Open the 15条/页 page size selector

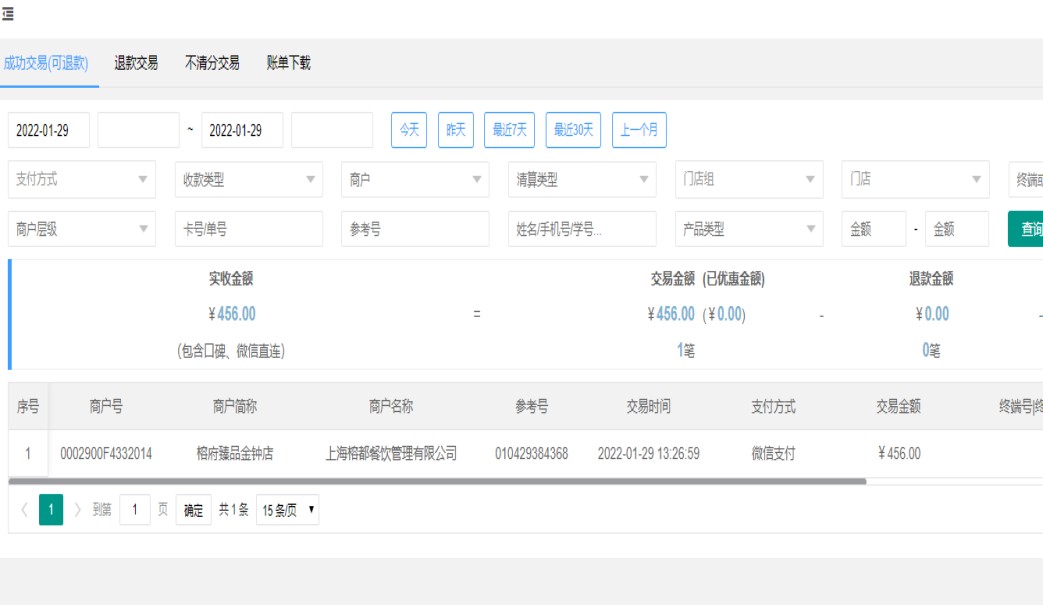[x=287, y=510]
